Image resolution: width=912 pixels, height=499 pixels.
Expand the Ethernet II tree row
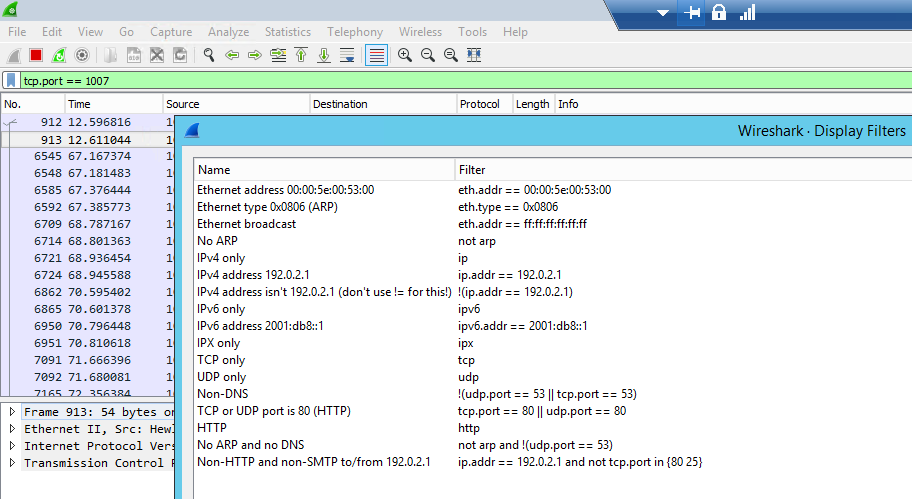(12, 429)
